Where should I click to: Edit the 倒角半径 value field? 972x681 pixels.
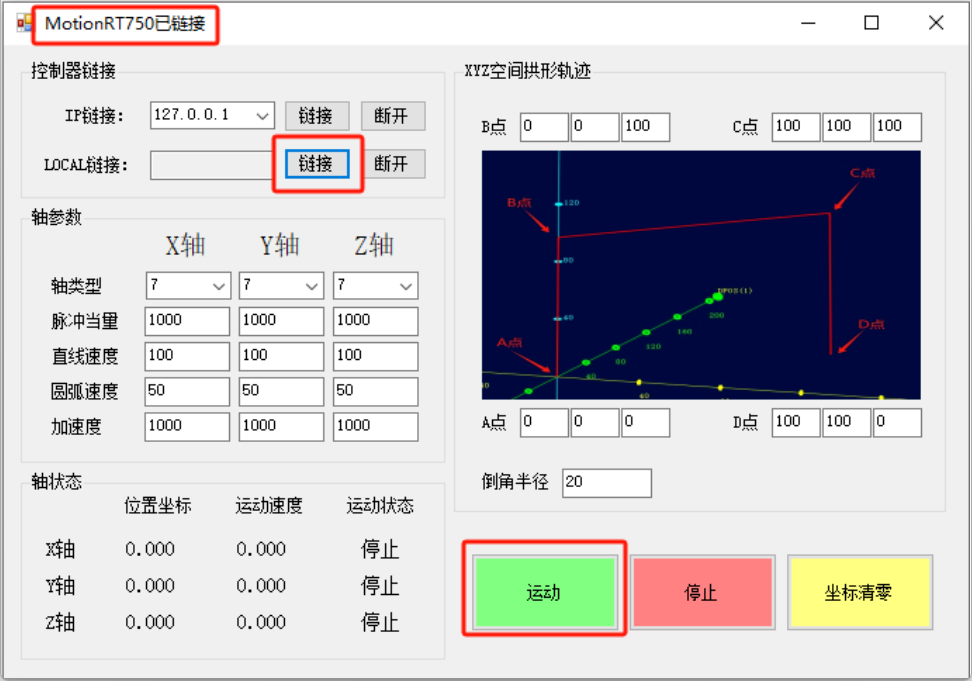(x=607, y=483)
